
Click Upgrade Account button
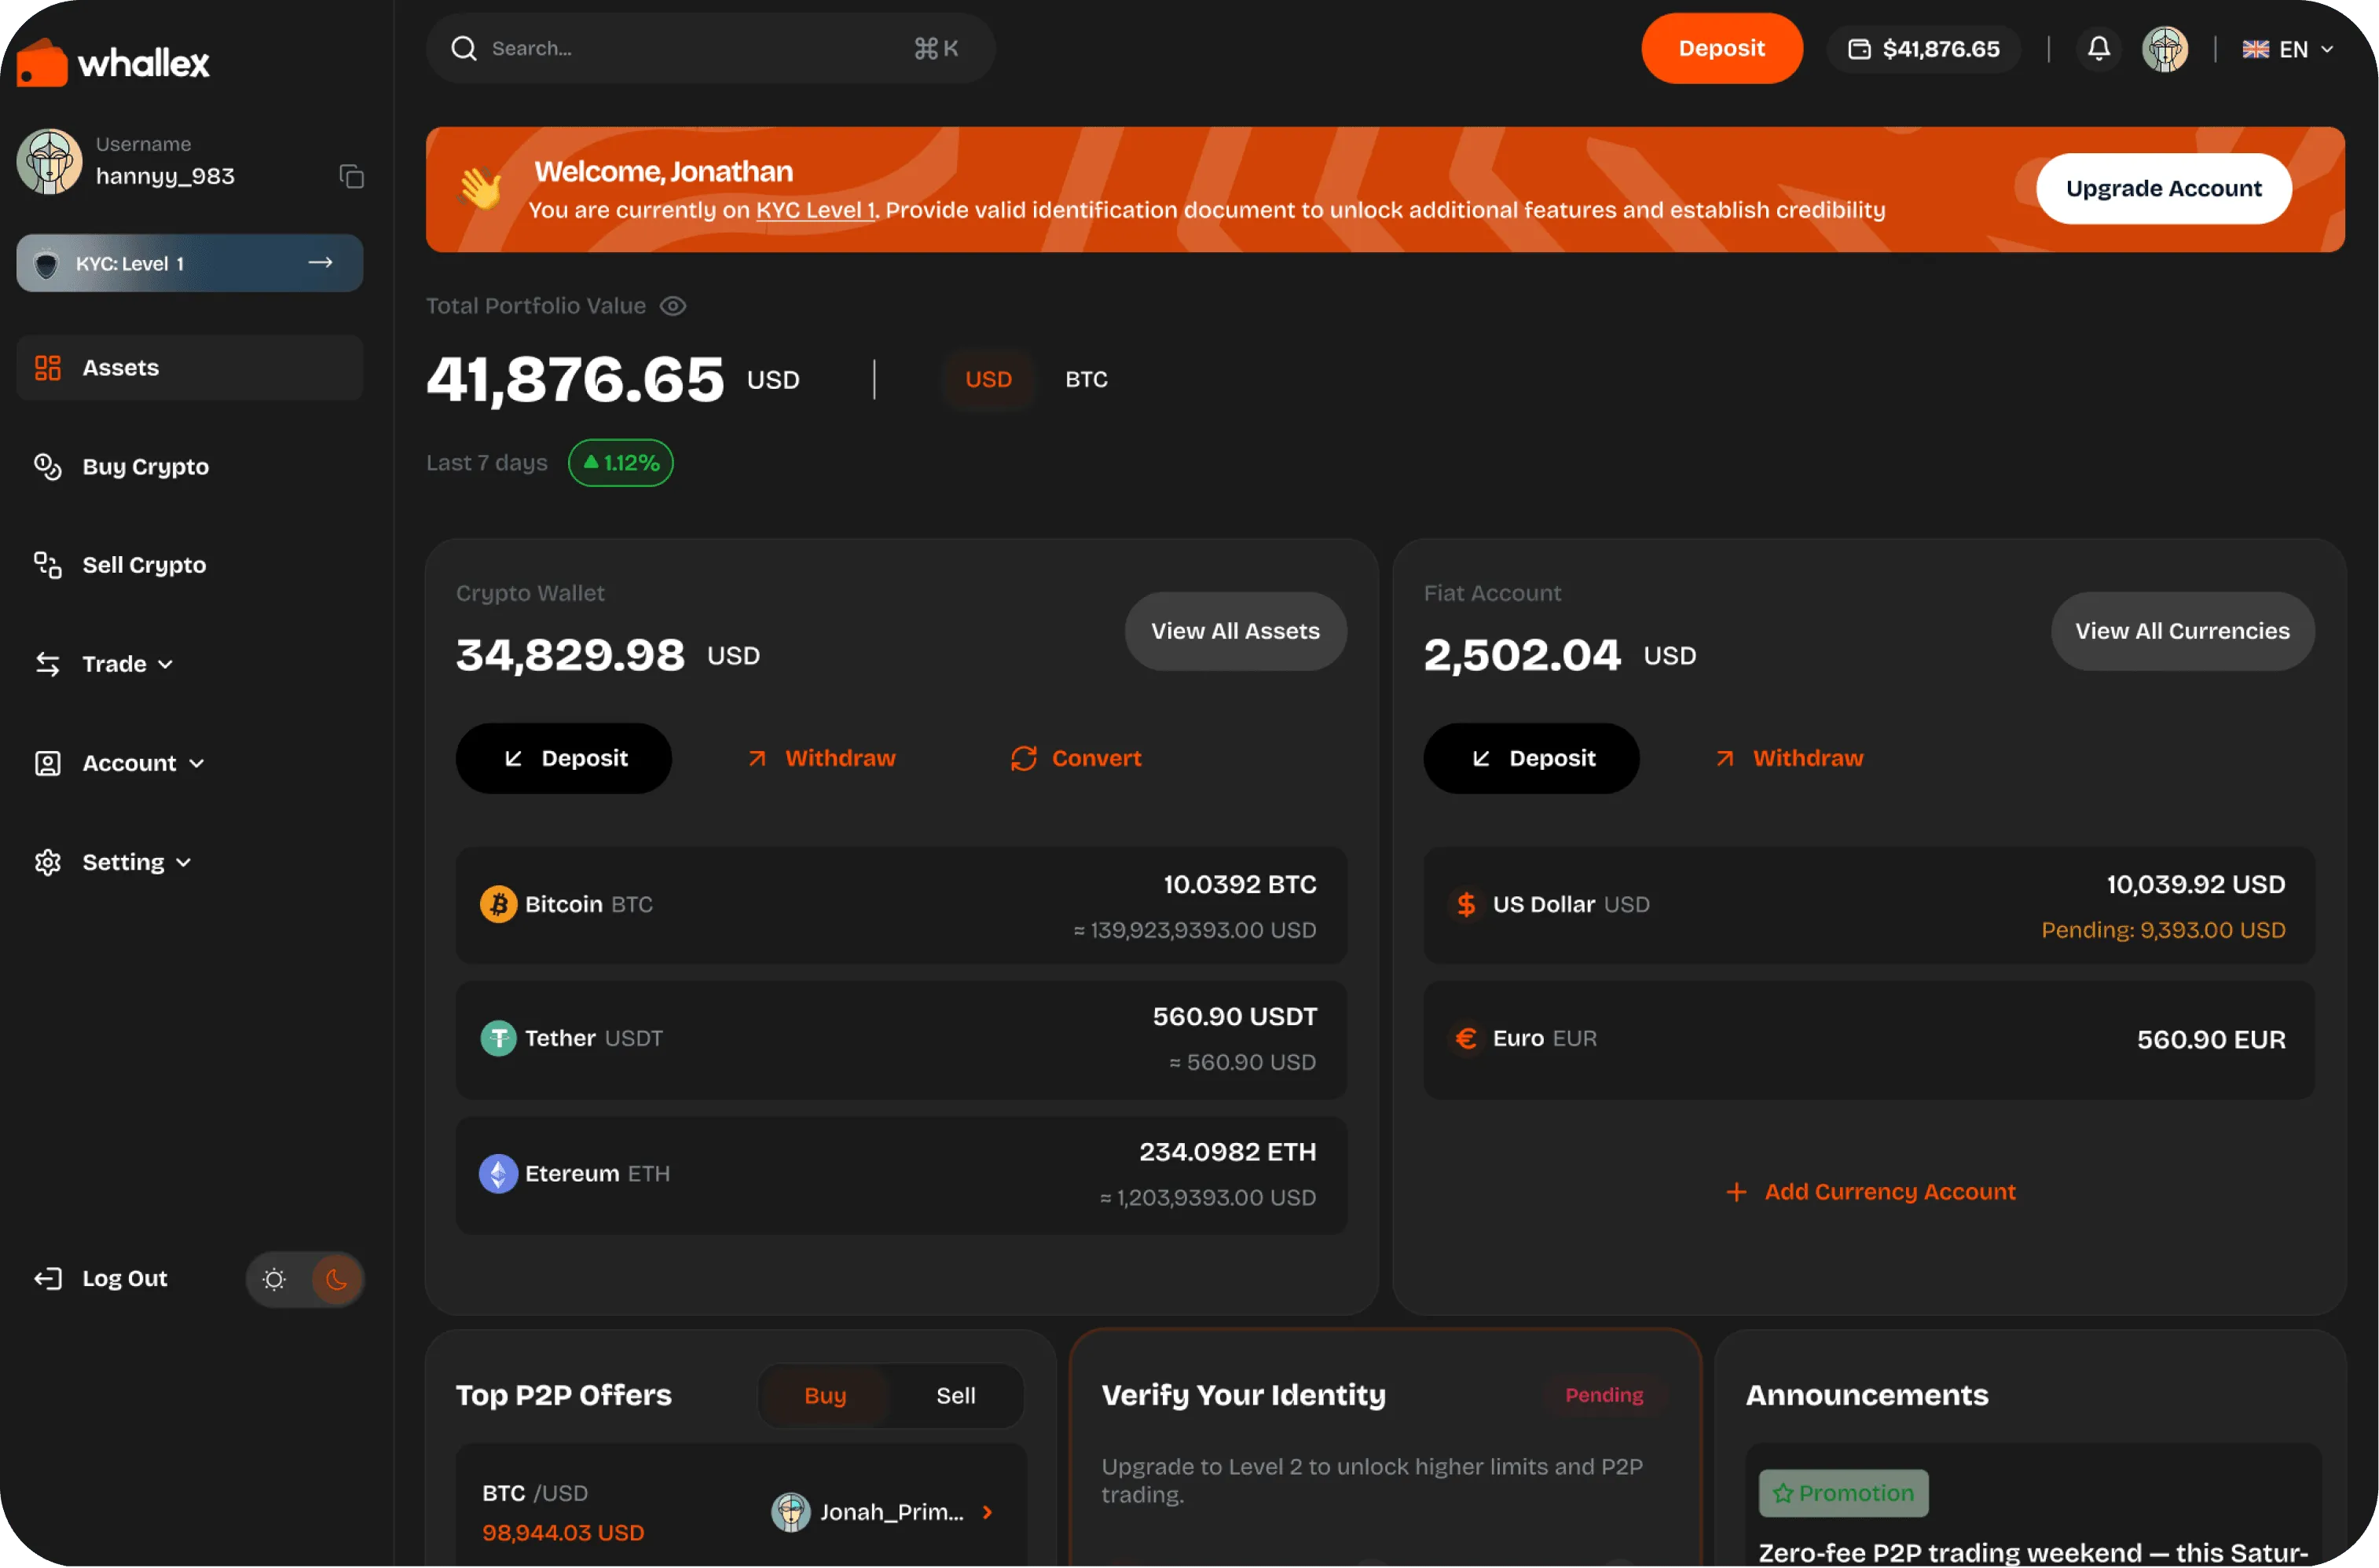click(x=2163, y=188)
